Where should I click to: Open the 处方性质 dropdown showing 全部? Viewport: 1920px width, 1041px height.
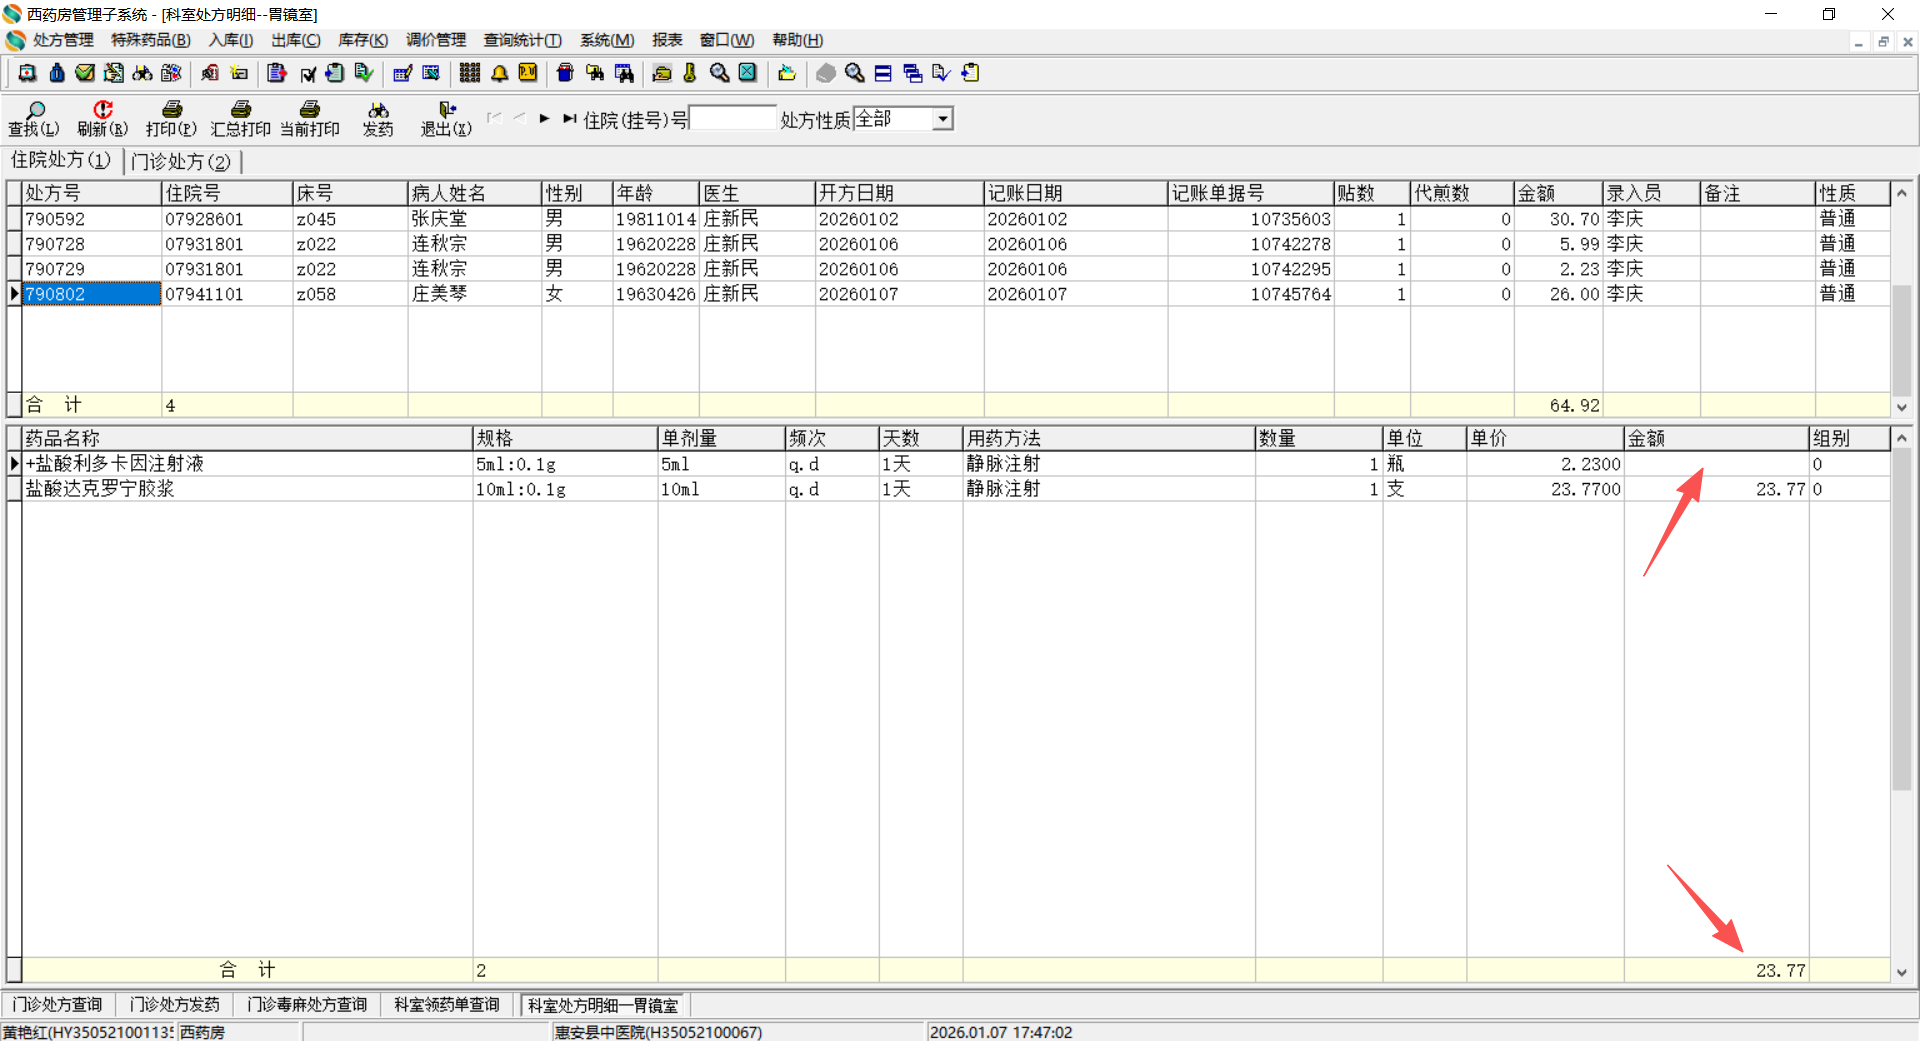(x=942, y=119)
